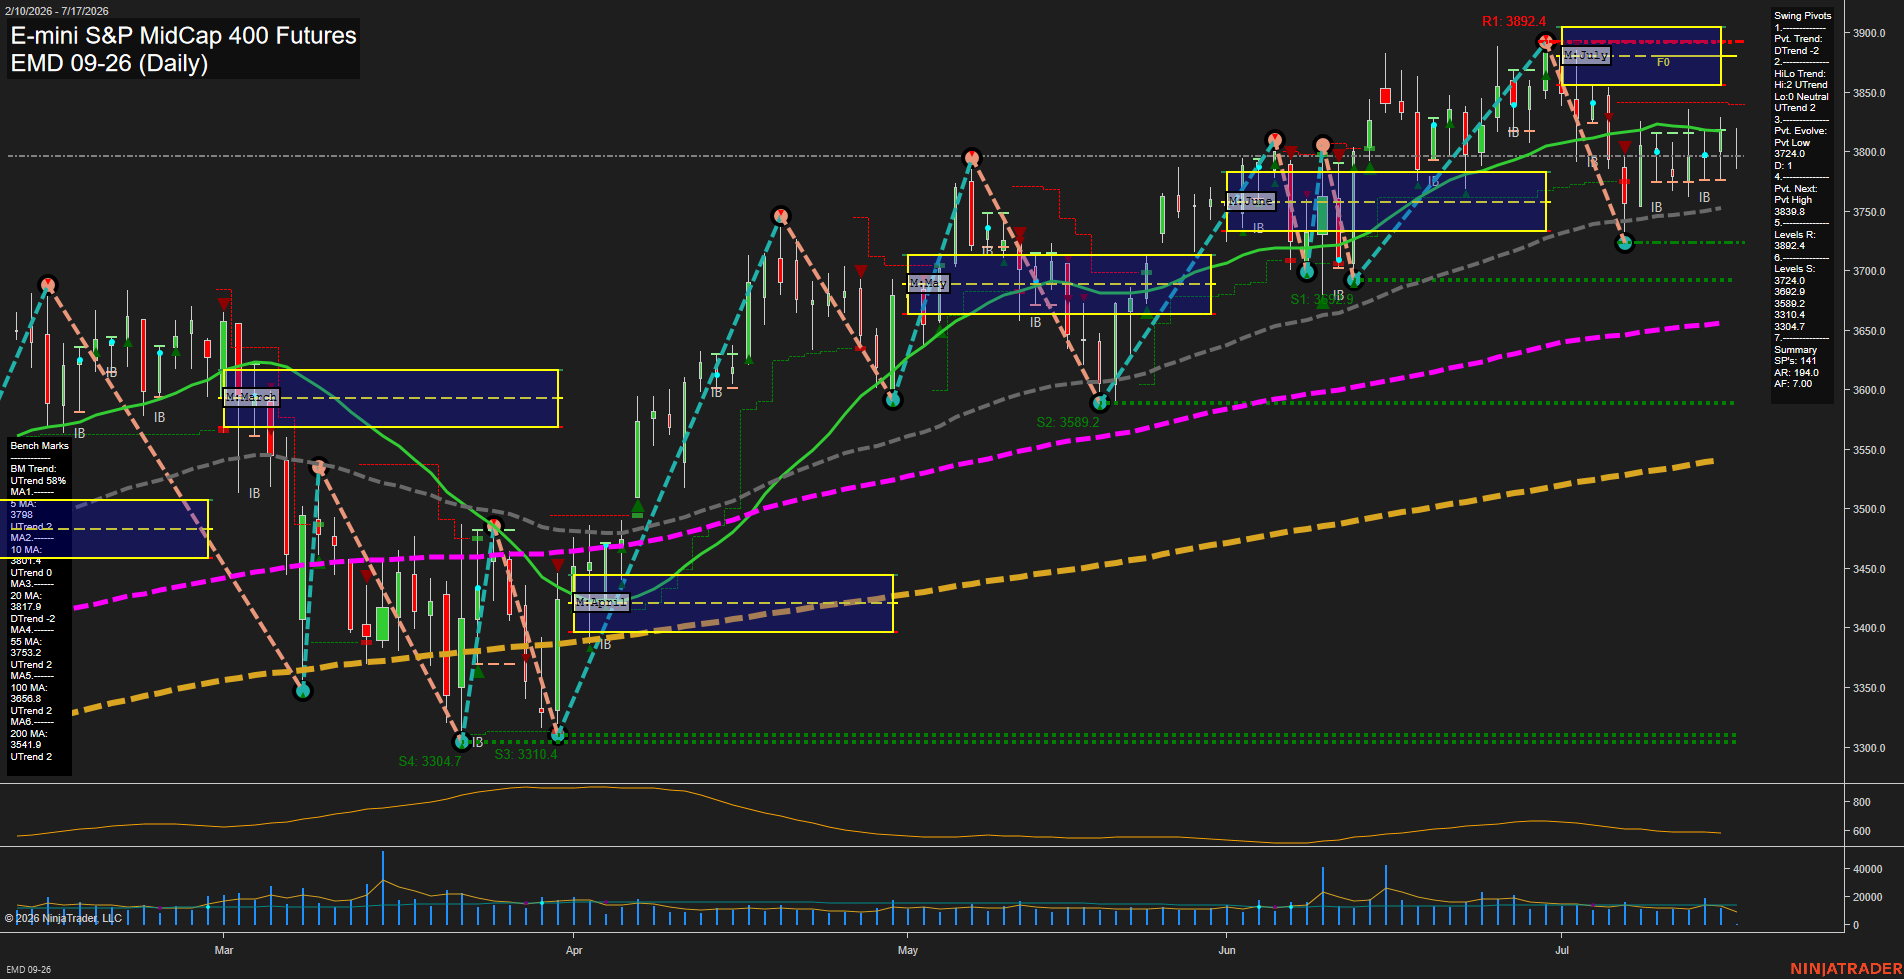Click the Pvt Low entry
This screenshot has width=1904, height=979.
pyautogui.click(x=1792, y=143)
